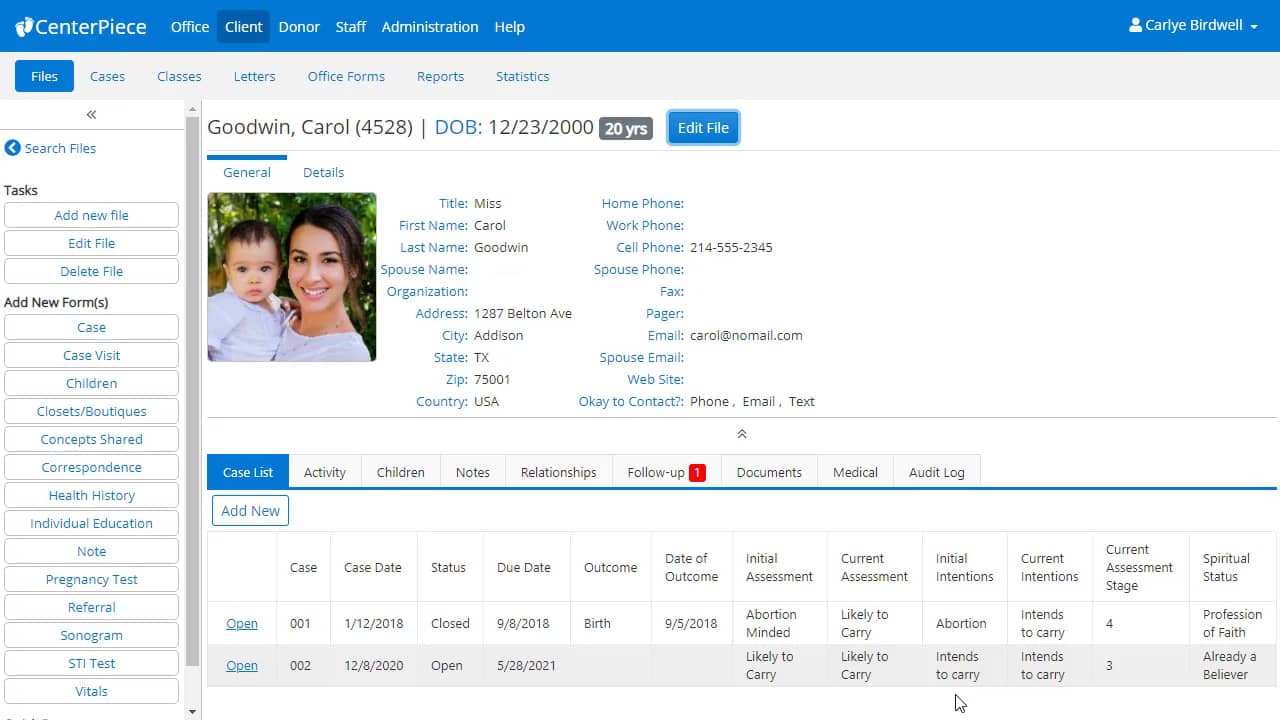Add a Vitals form

[x=91, y=691]
